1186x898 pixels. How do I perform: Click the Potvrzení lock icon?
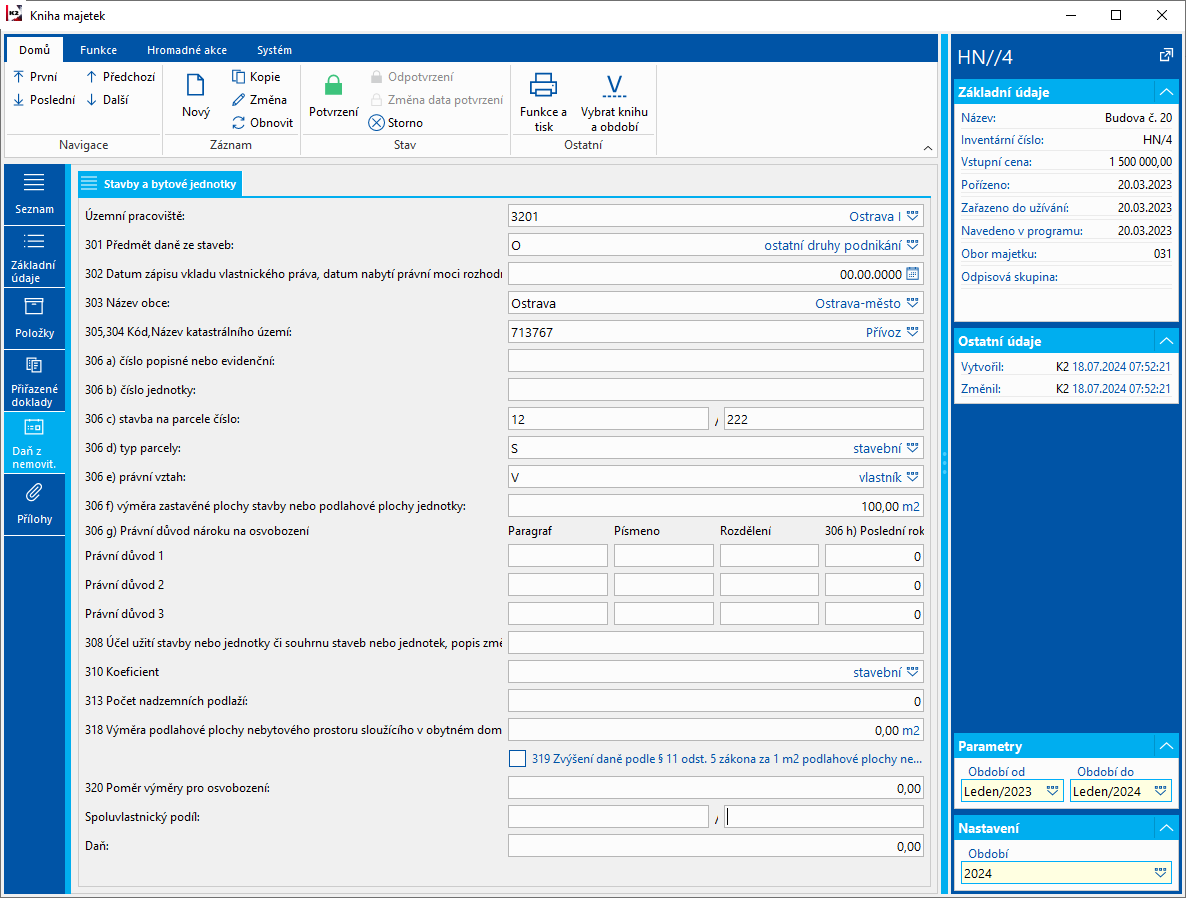pos(333,87)
